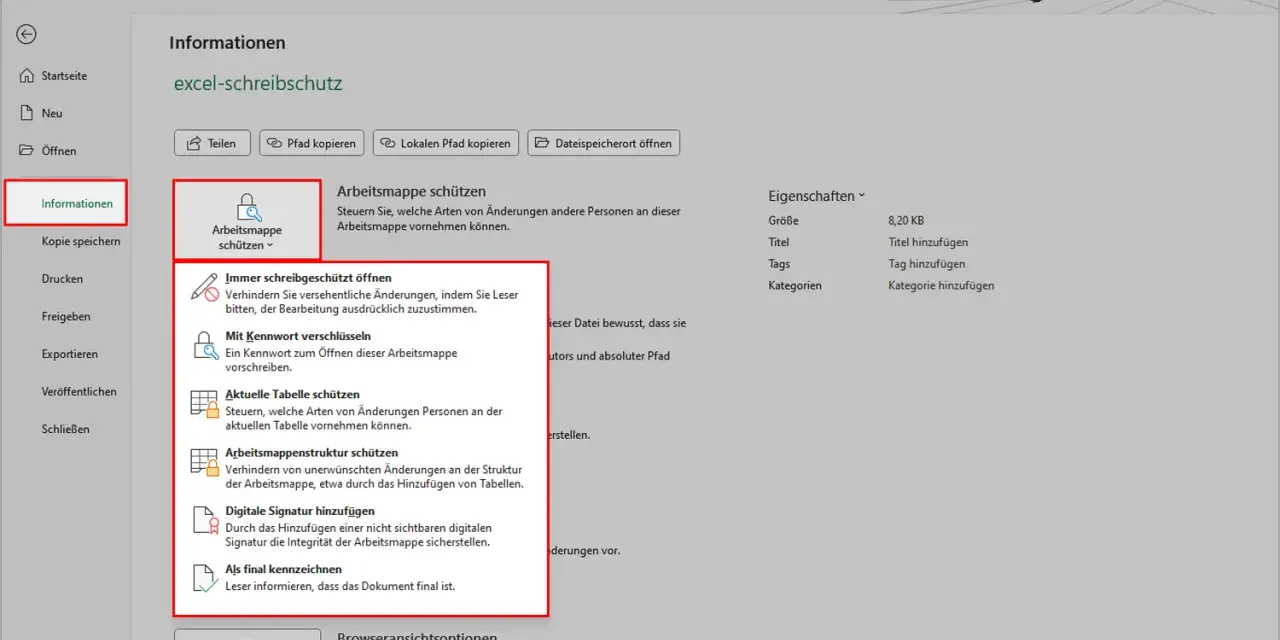Select Neu in the sidebar
The height and width of the screenshot is (640, 1280).
click(x=52, y=113)
